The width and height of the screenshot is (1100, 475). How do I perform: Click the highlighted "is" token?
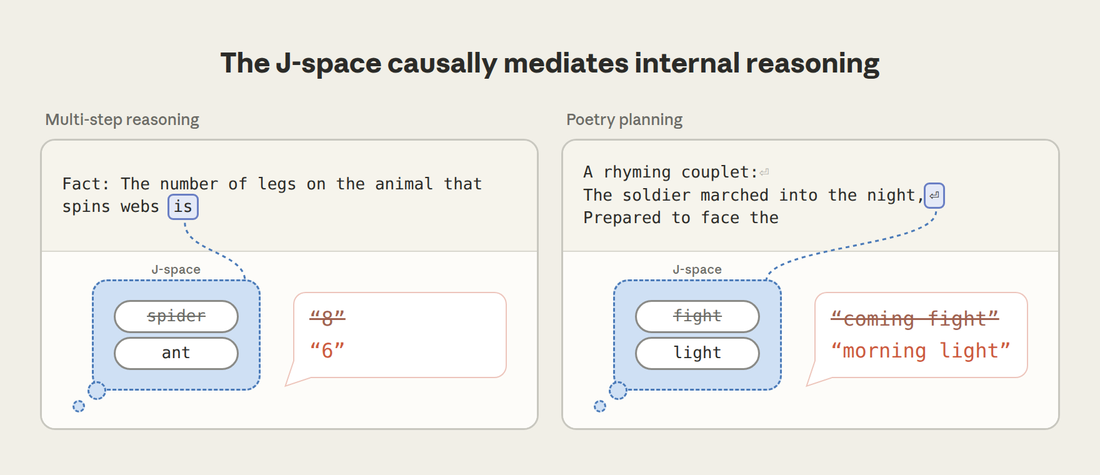click(x=183, y=207)
